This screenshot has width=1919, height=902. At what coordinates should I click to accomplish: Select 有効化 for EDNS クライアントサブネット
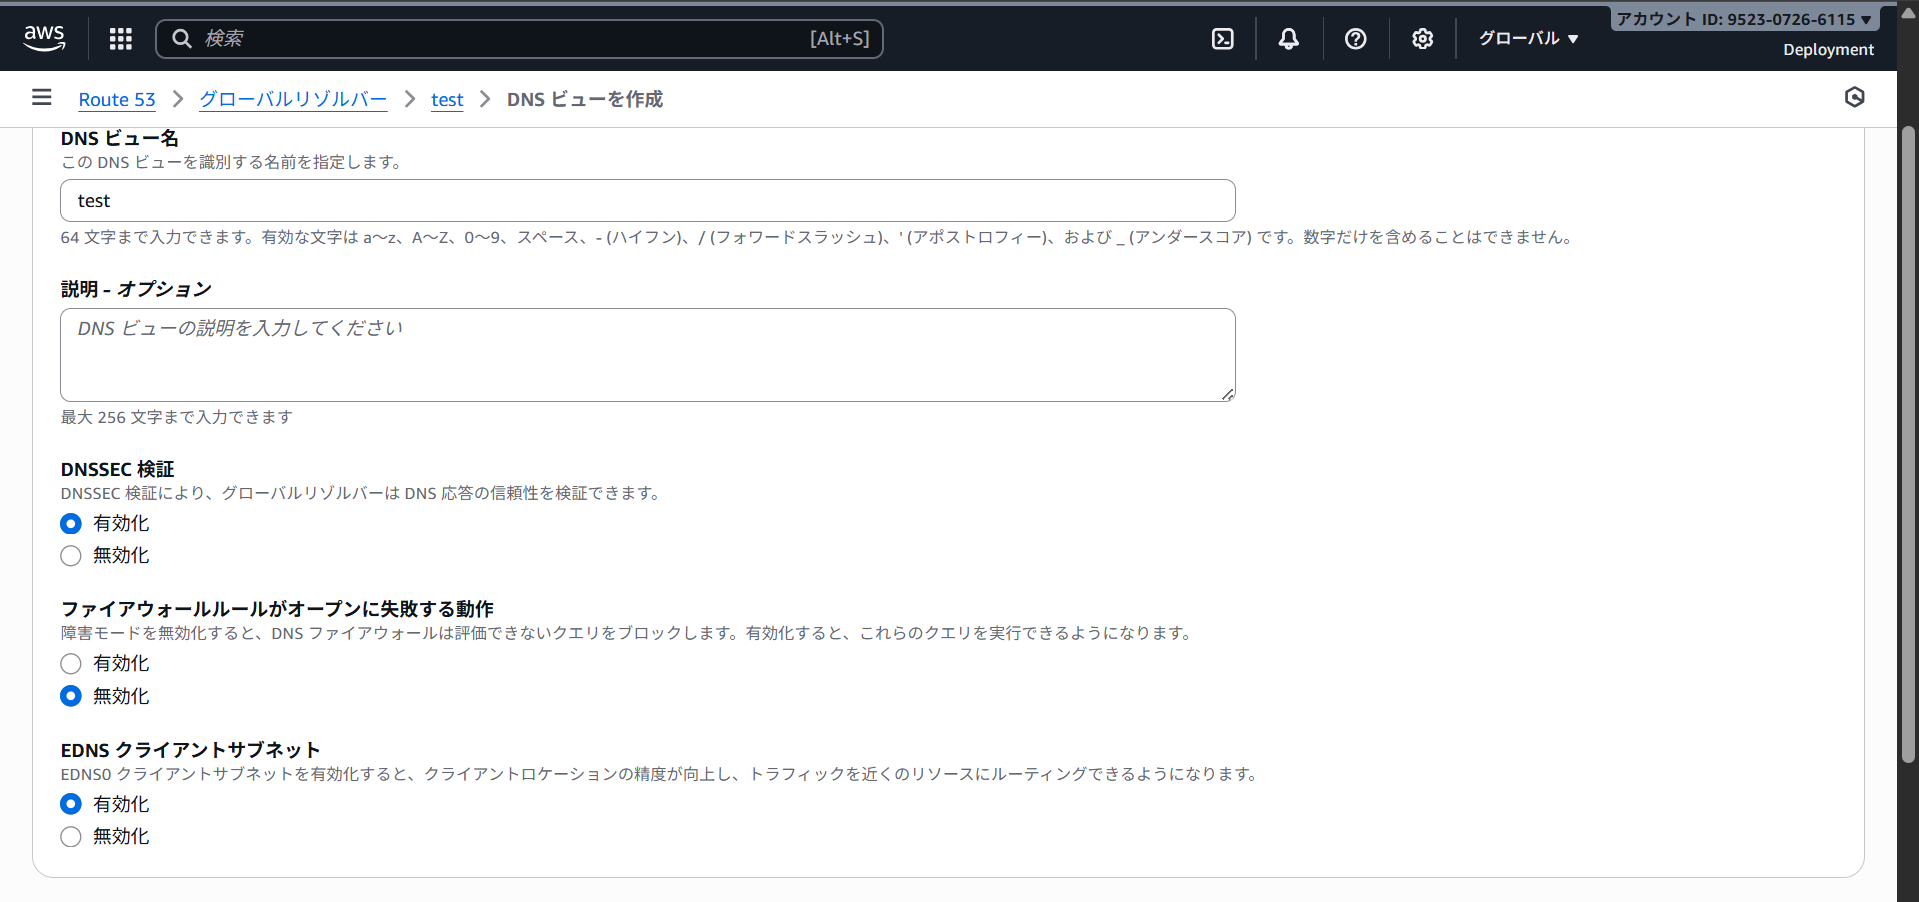tap(71, 804)
